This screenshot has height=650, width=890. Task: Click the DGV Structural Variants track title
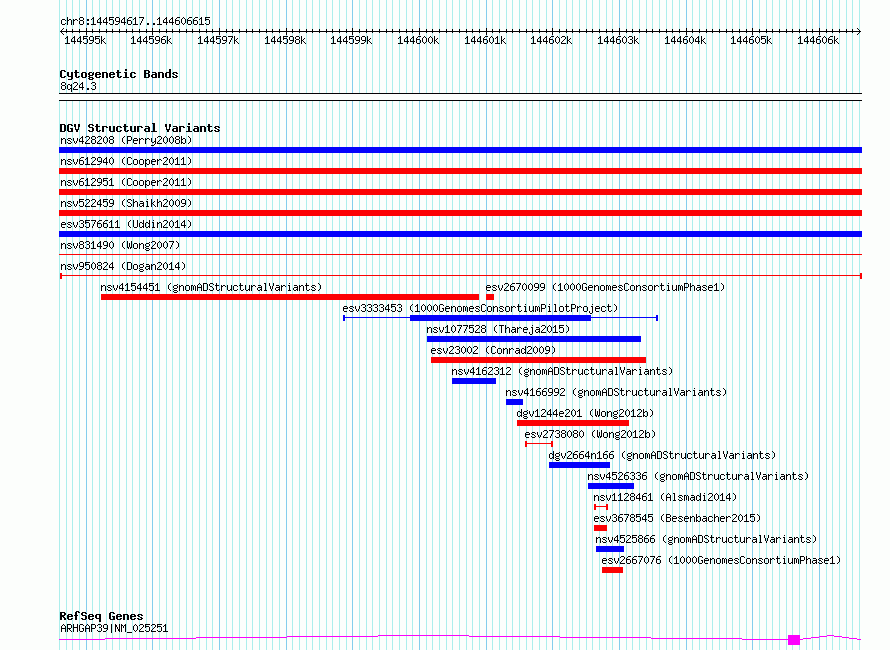pyautogui.click(x=140, y=128)
